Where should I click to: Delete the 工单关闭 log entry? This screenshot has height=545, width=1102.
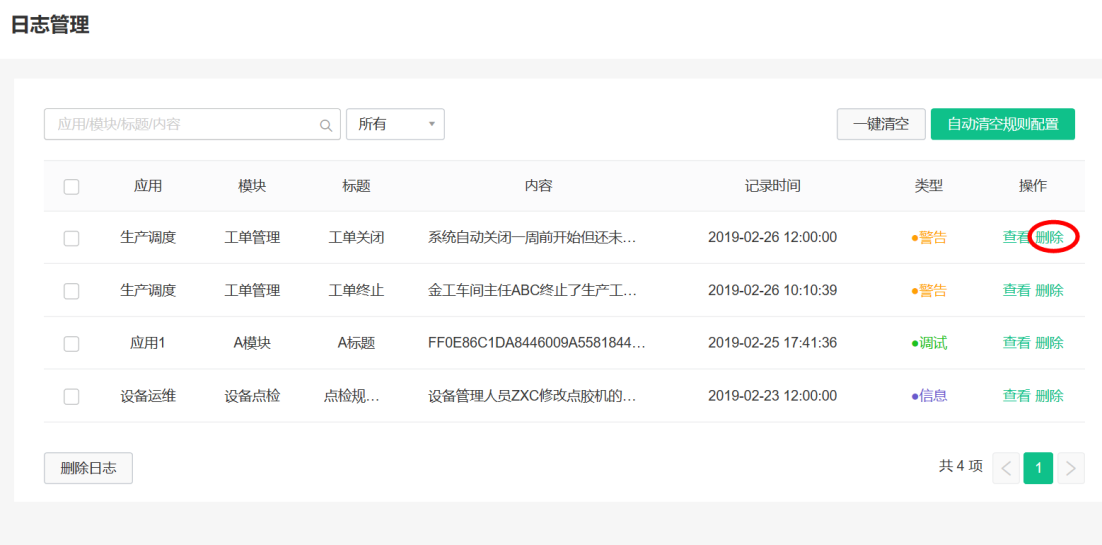click(1049, 238)
